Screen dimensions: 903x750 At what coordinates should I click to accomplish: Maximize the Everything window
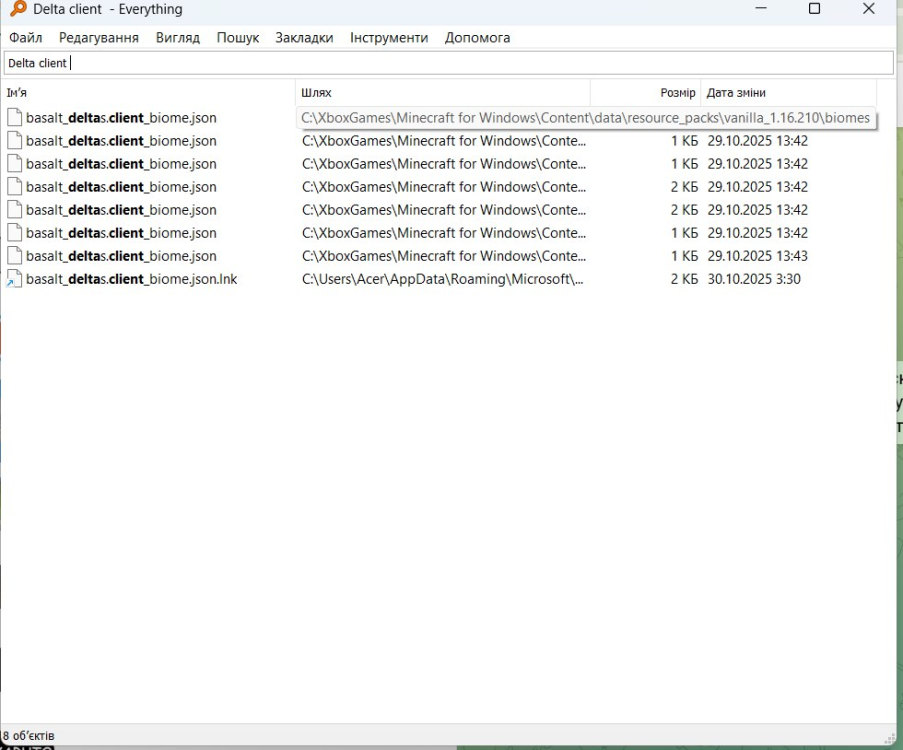(x=814, y=9)
